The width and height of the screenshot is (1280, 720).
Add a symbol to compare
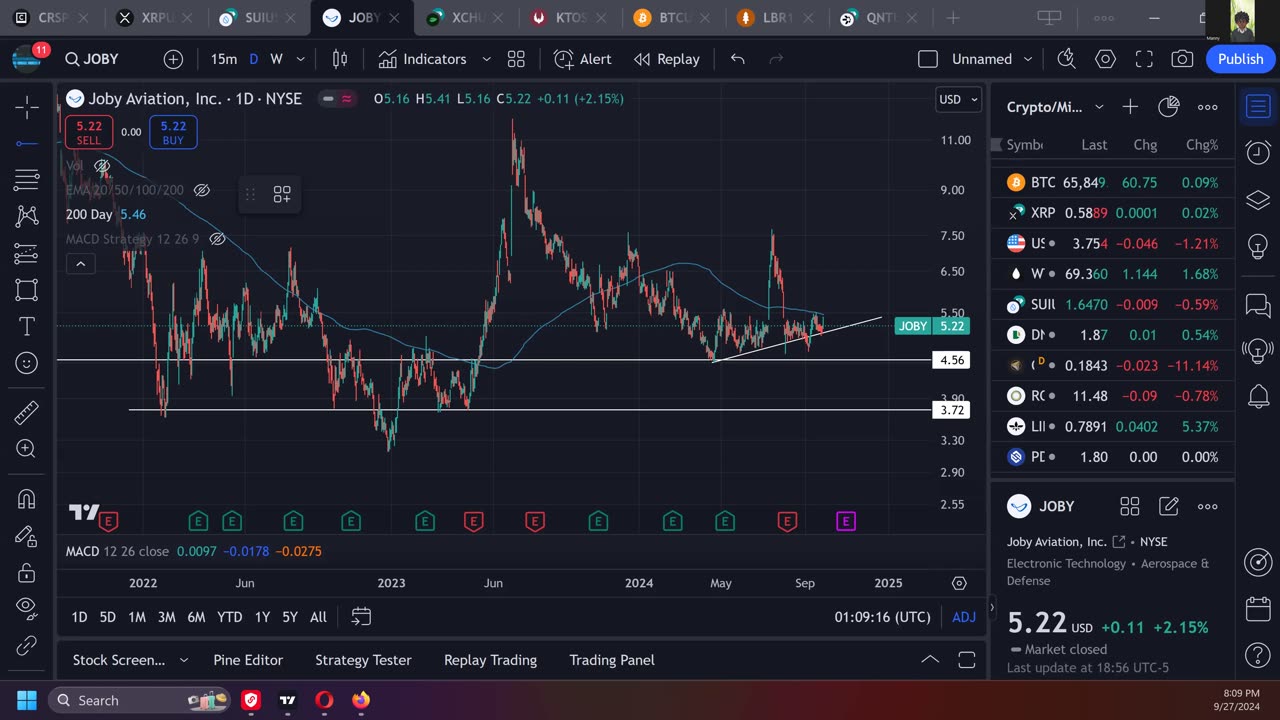coord(173,59)
